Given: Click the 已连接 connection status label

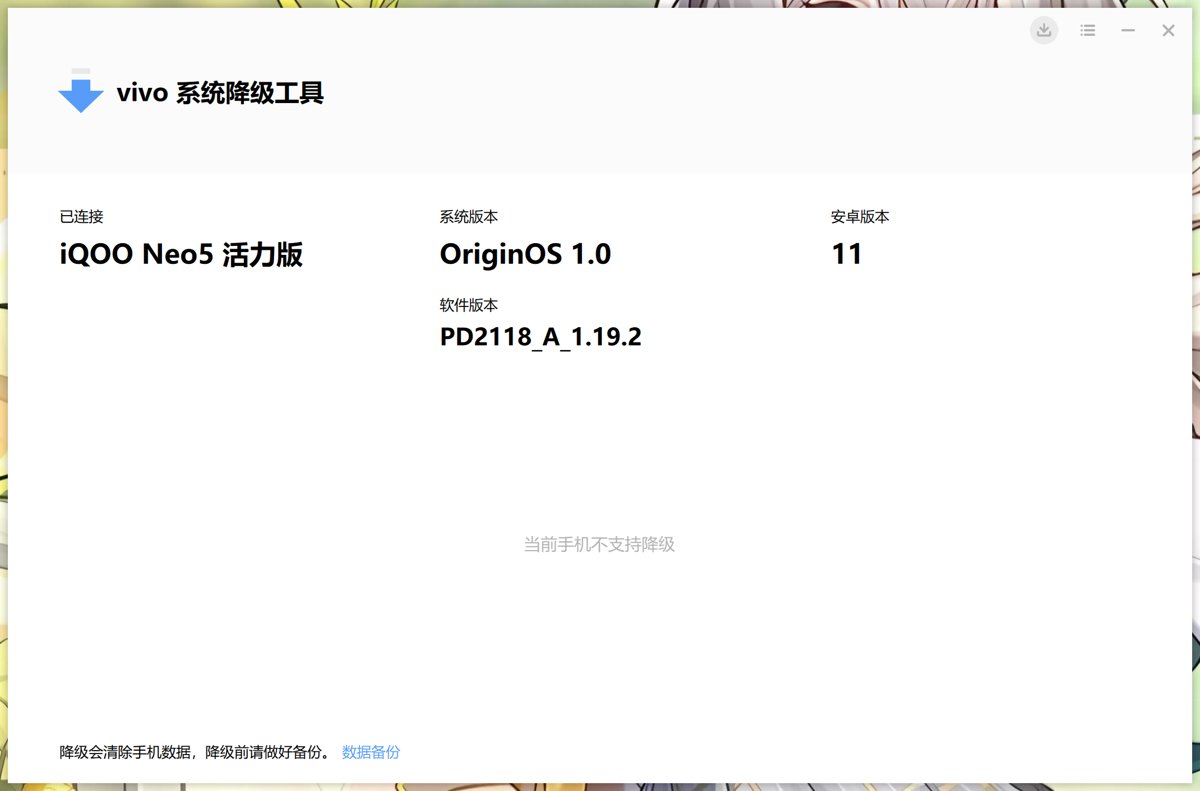Looking at the screenshot, I should [81, 217].
